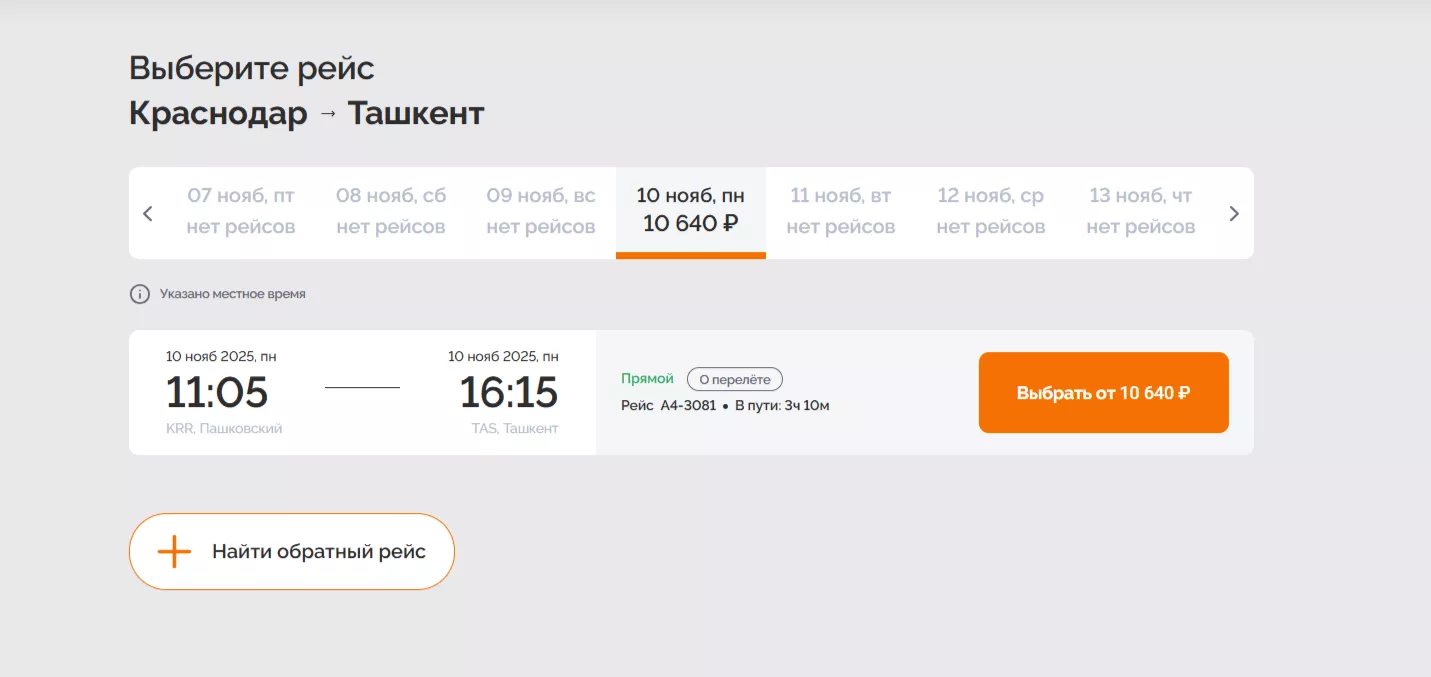Click the 11:05 departure time
The image size is (1431, 677).
point(217,392)
